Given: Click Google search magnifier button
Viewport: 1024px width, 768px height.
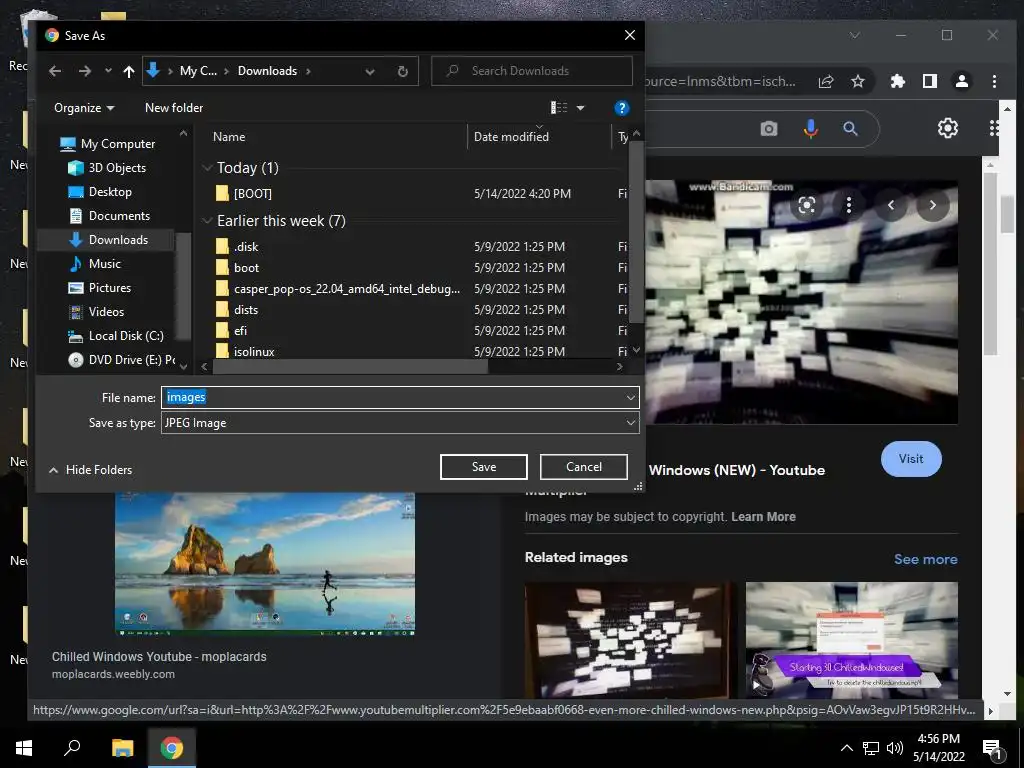Looking at the screenshot, I should pos(850,129).
